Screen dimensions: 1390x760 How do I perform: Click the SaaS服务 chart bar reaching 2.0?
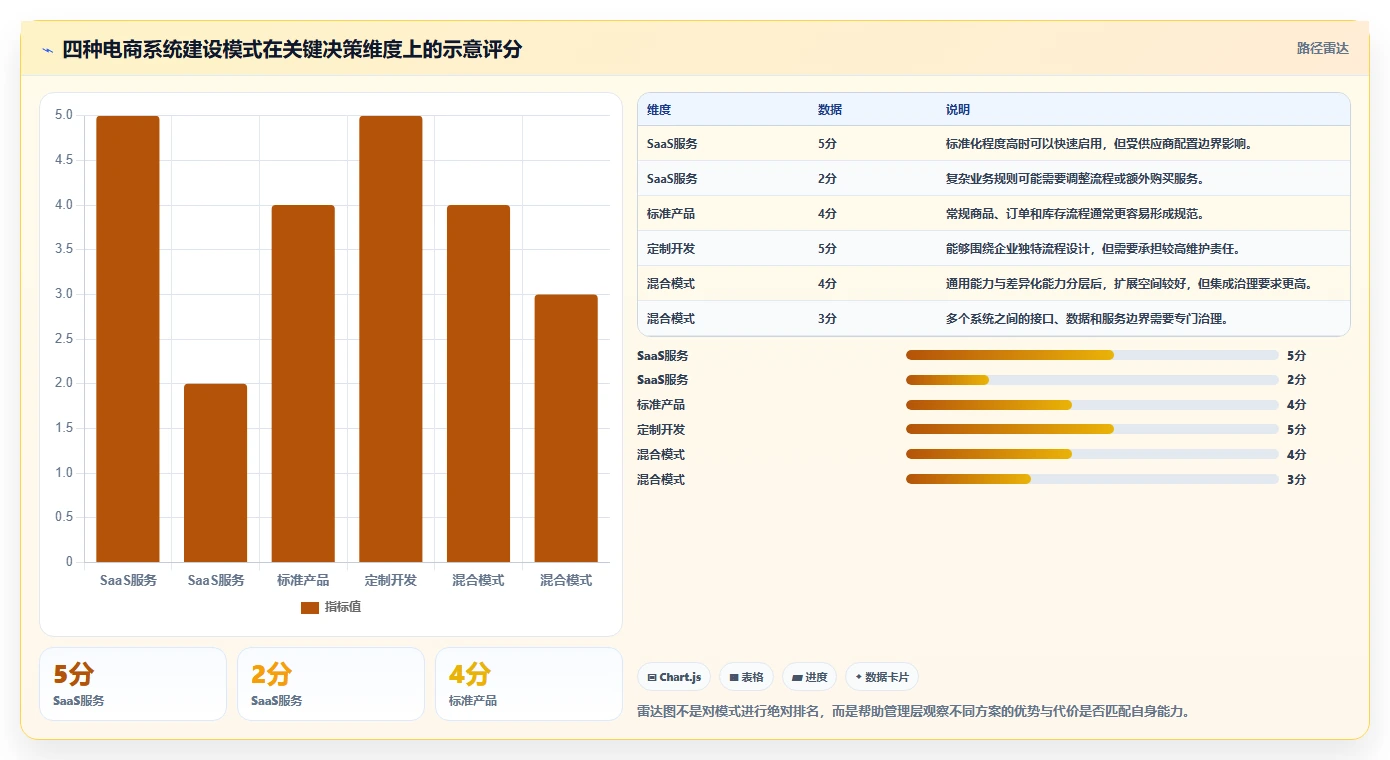(215, 473)
